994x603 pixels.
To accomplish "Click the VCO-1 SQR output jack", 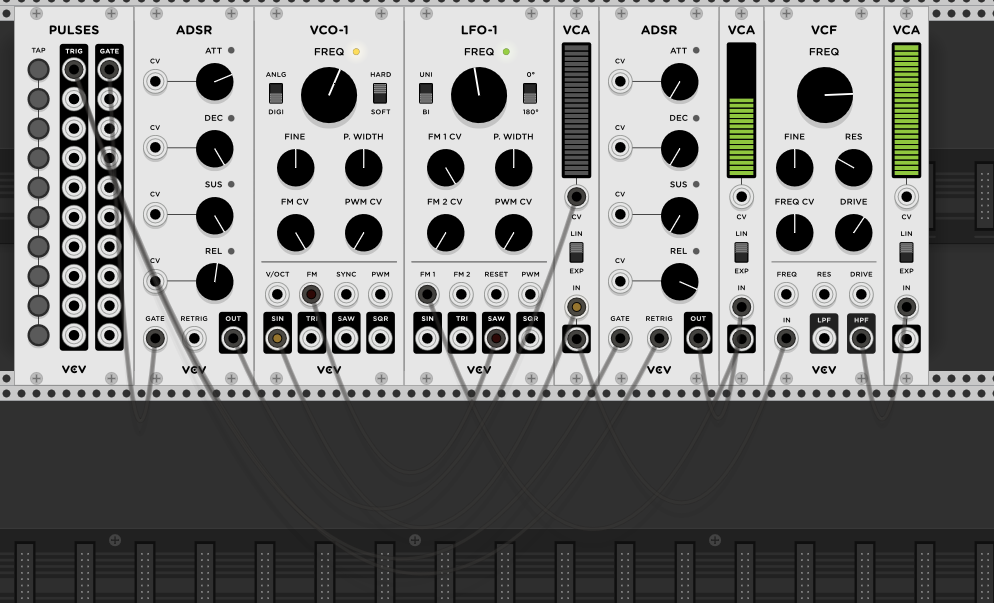I will click(380, 339).
